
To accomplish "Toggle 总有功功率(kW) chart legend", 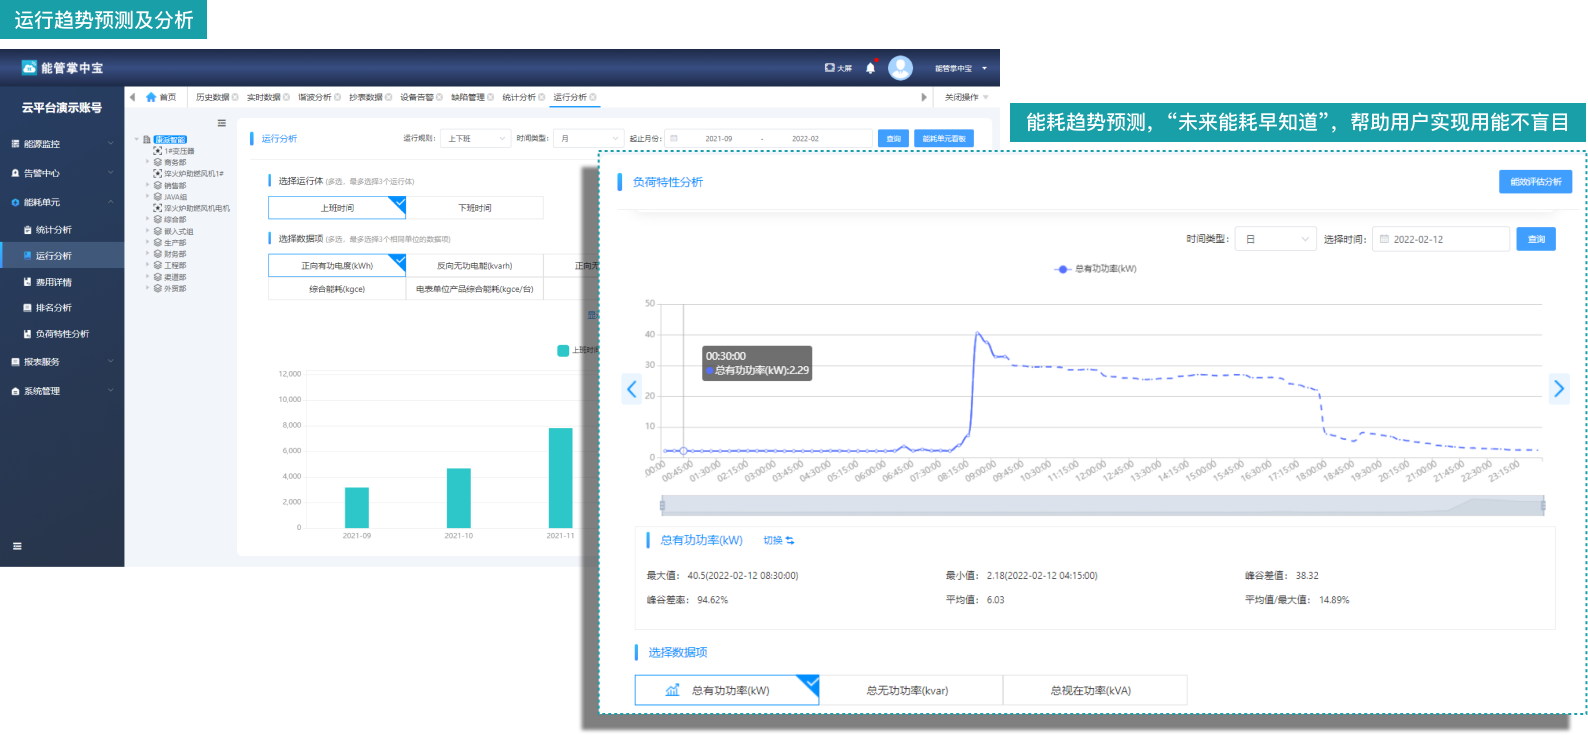I will 1096,269.
